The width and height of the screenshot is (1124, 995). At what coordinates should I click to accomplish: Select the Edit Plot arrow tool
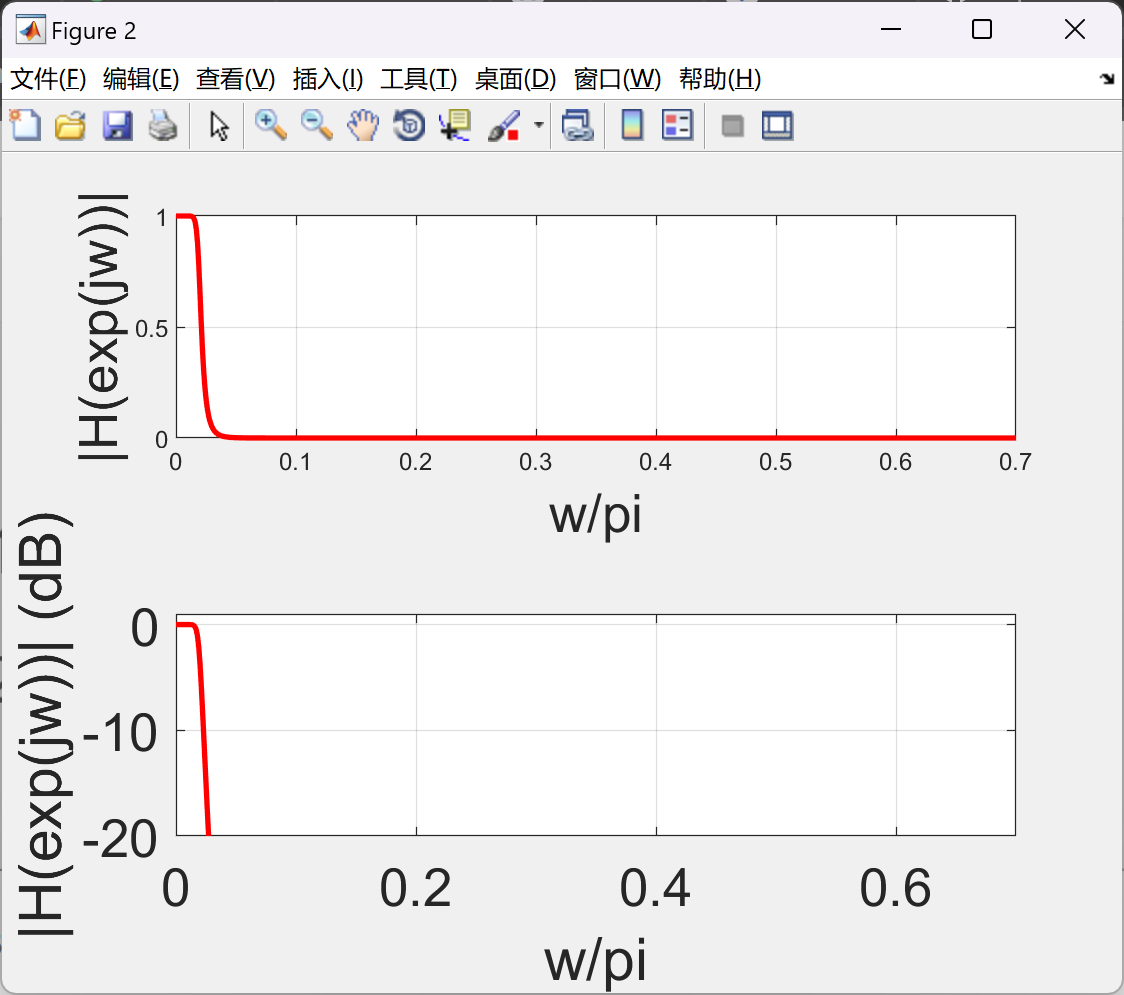[x=219, y=126]
